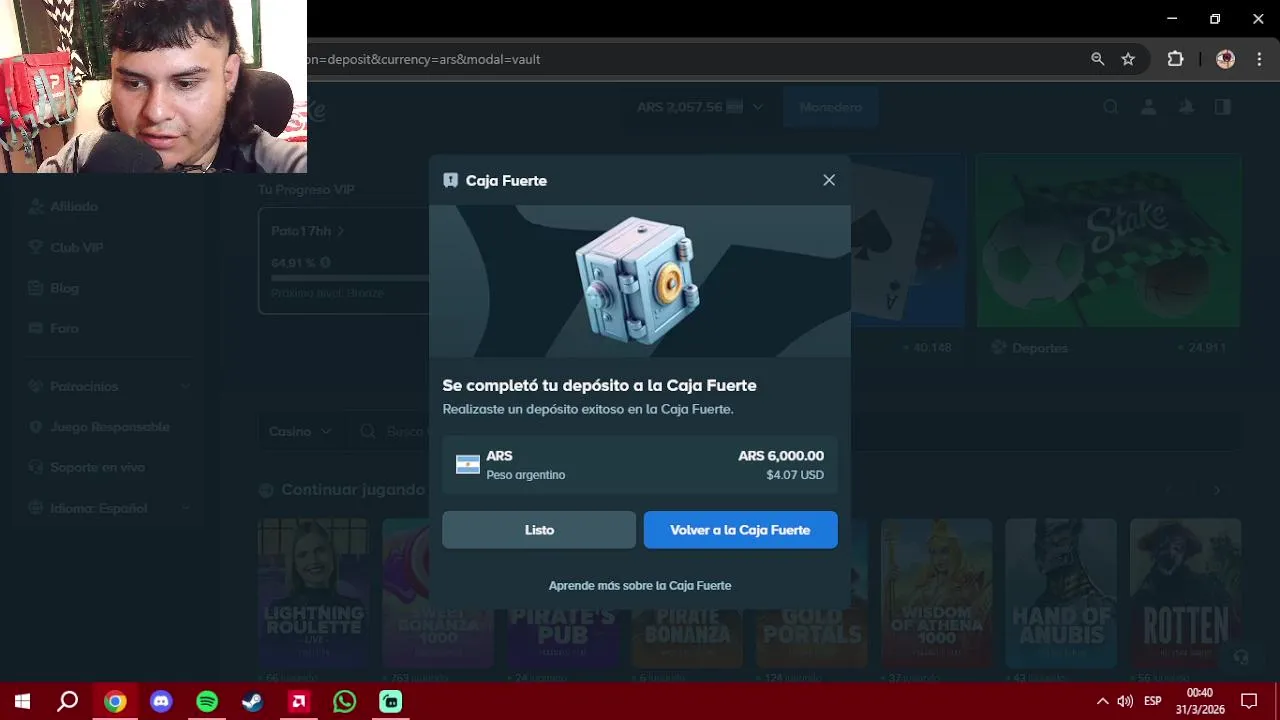Open the Deportes Stake banner card

point(1108,241)
